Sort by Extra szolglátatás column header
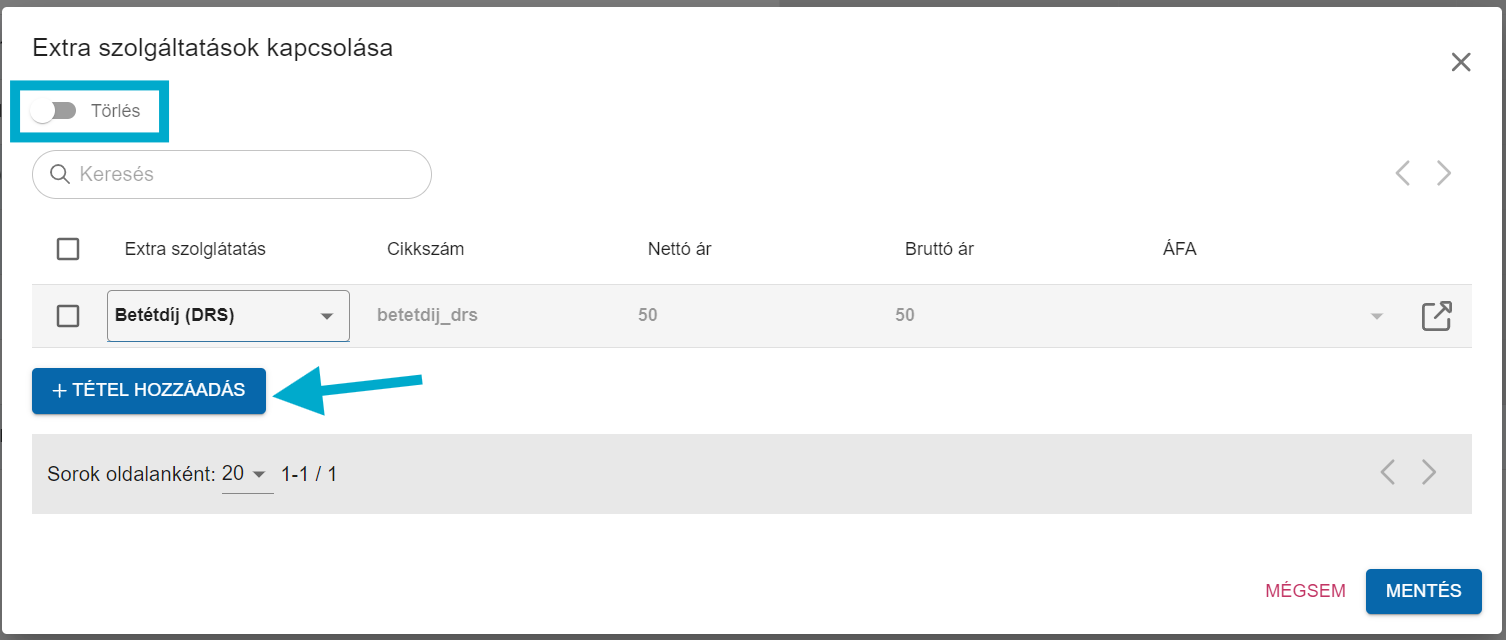Screen dimensions: 1506x640 click(x=195, y=249)
